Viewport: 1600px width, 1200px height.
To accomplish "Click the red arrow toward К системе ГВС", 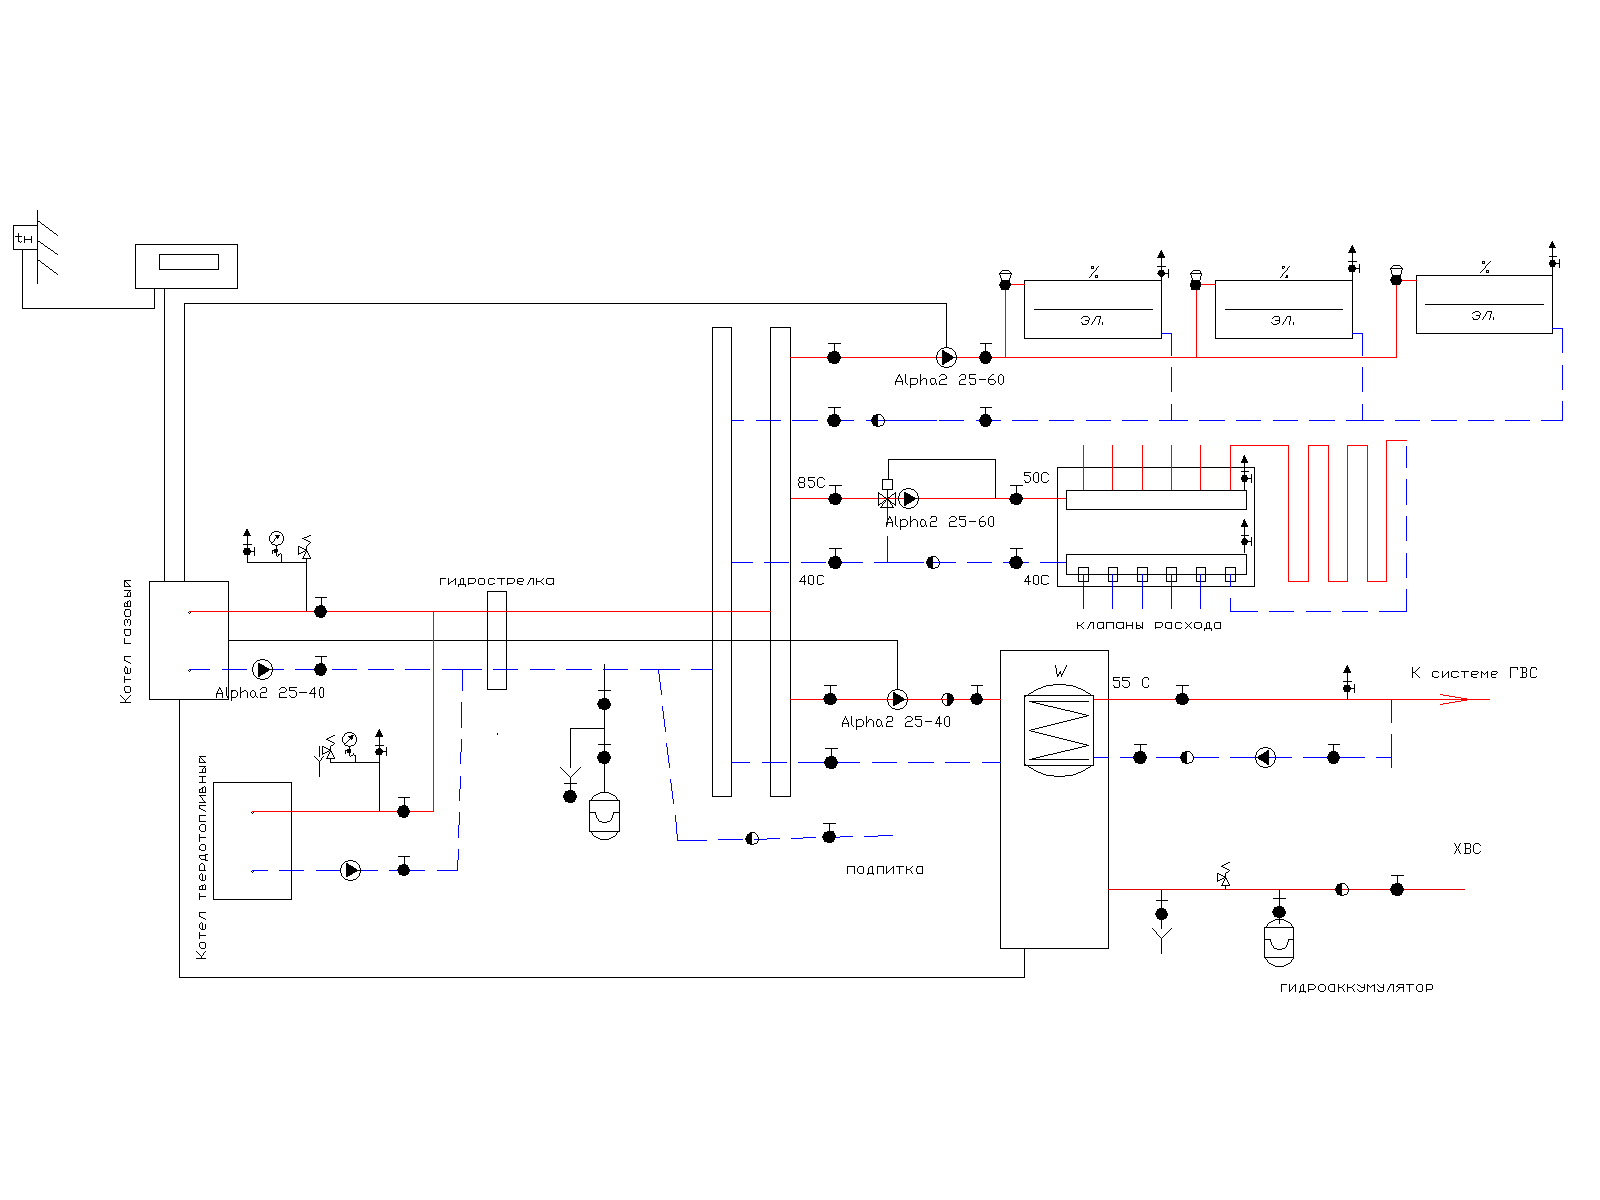I will (x=1455, y=699).
